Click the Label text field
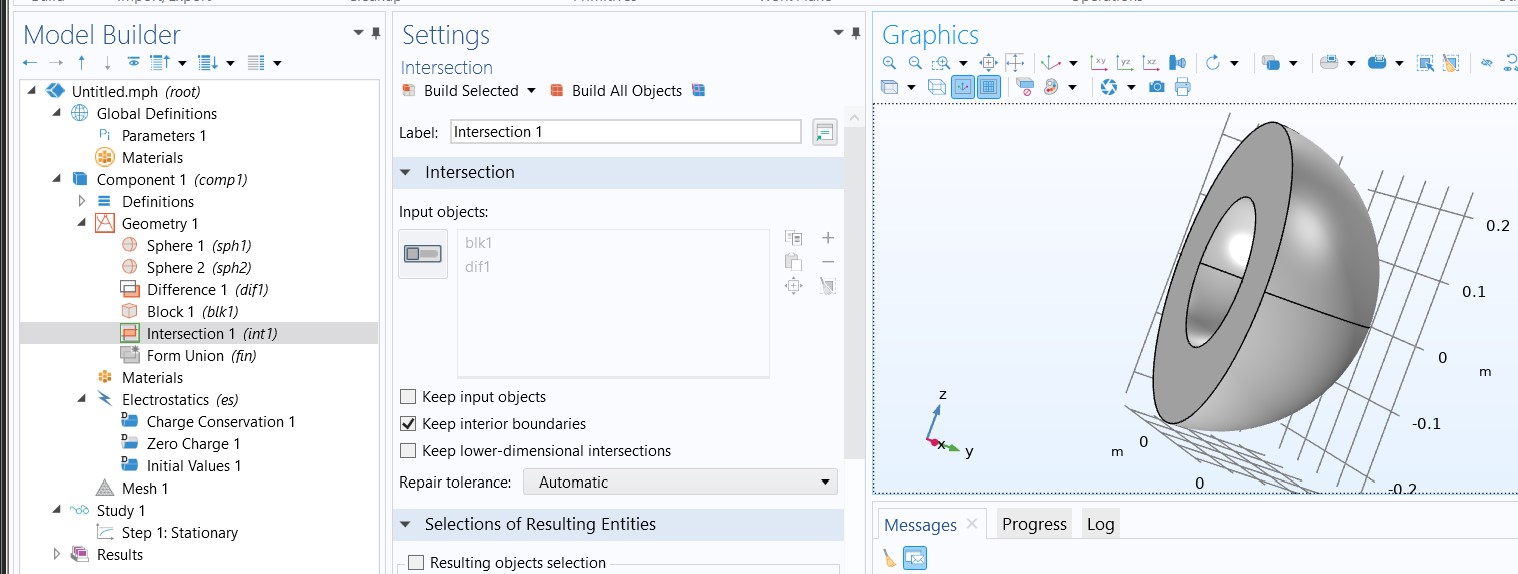The height and width of the screenshot is (574, 1518). coord(625,132)
